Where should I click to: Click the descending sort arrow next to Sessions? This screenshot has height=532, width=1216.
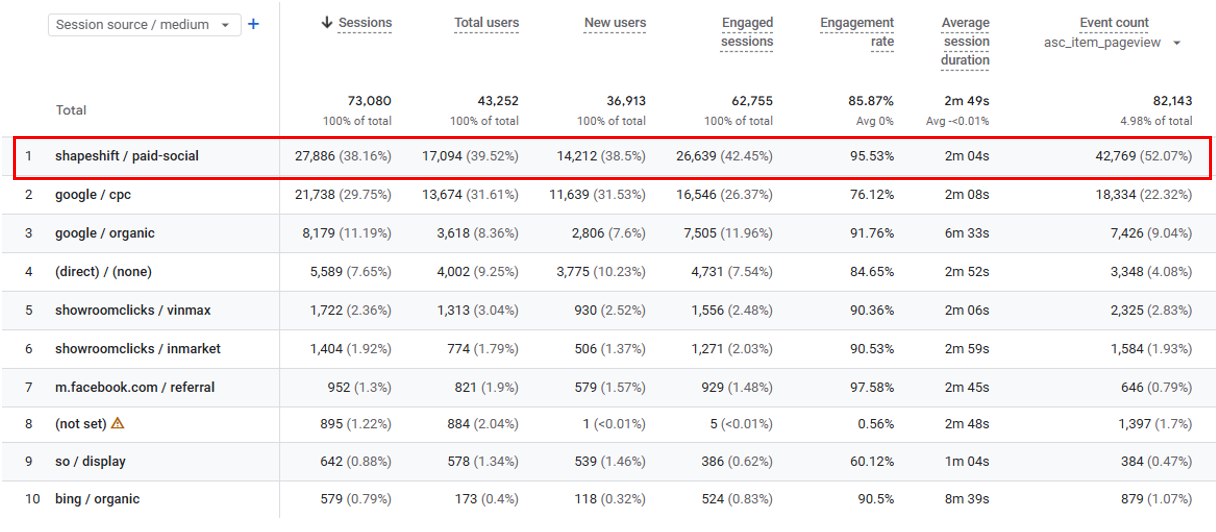(326, 23)
